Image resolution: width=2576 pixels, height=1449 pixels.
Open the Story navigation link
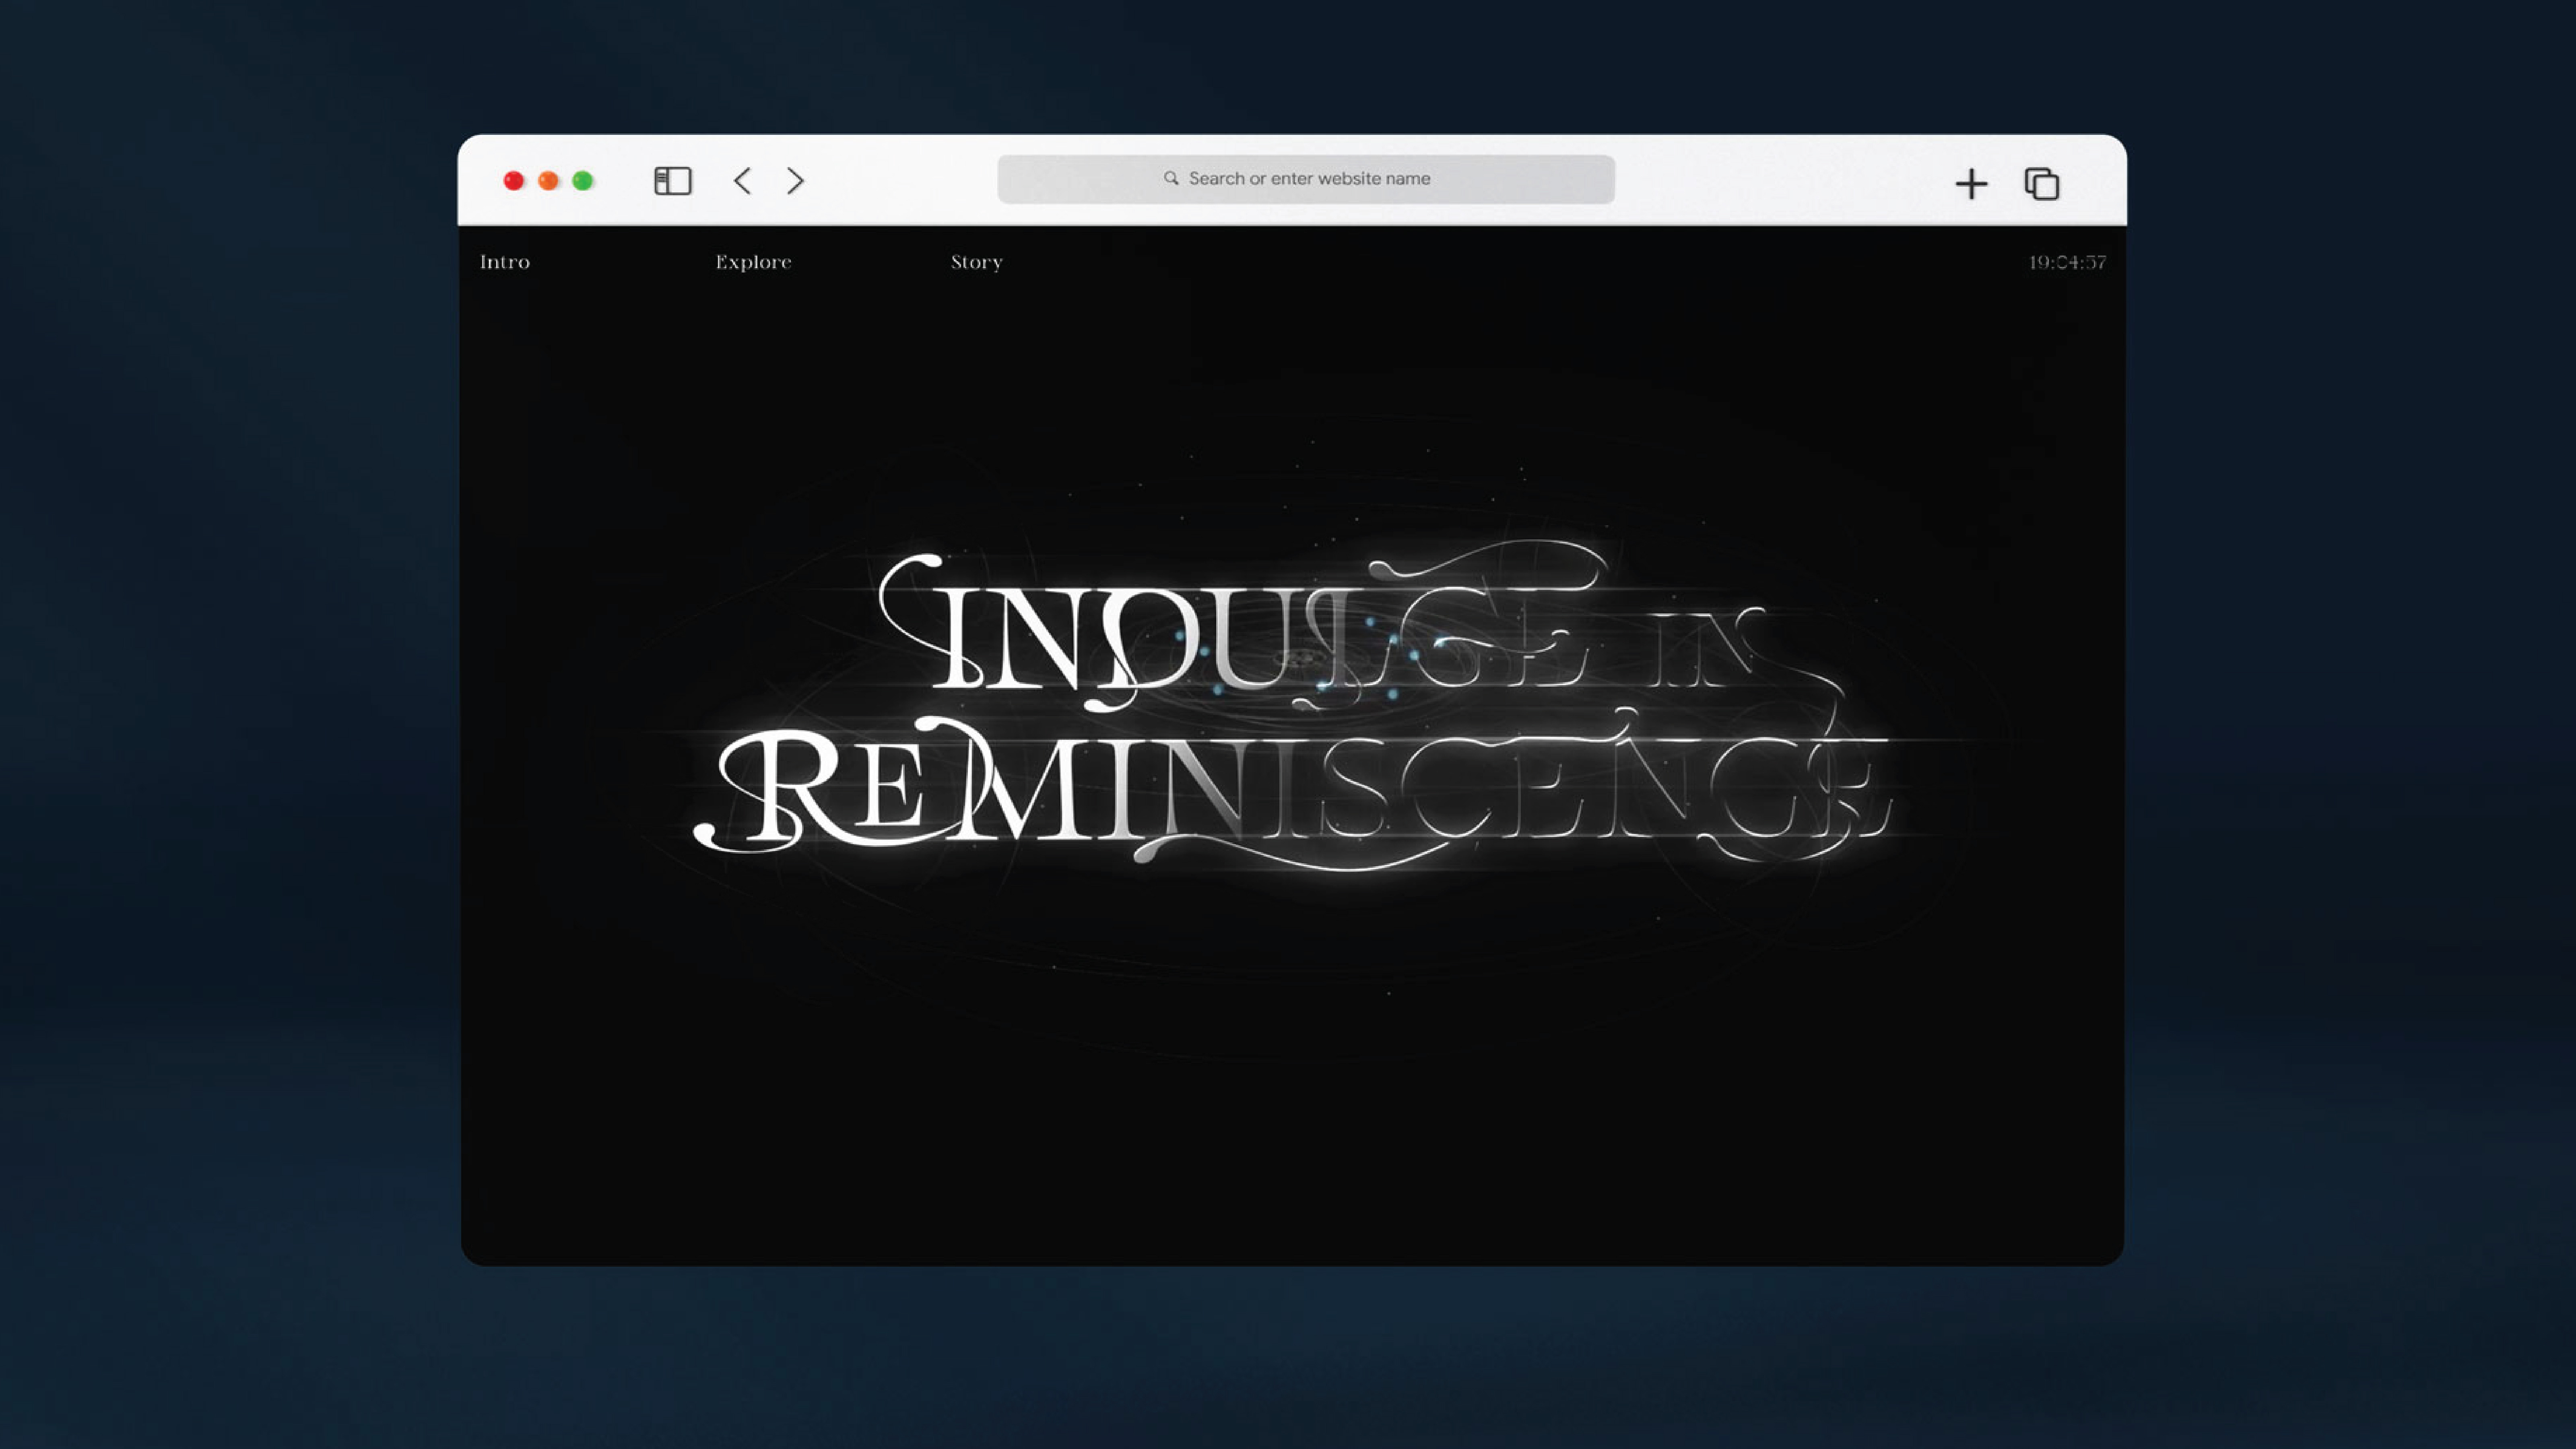[x=977, y=262]
